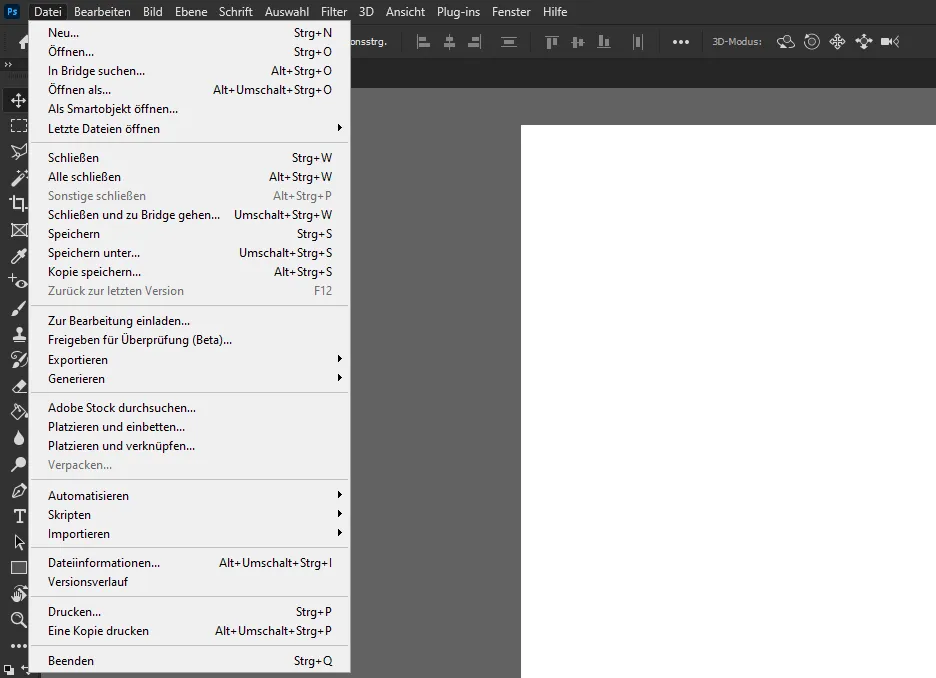Select the Polygonal Lasso tool
Image resolution: width=936 pixels, height=678 pixels.
point(19,152)
